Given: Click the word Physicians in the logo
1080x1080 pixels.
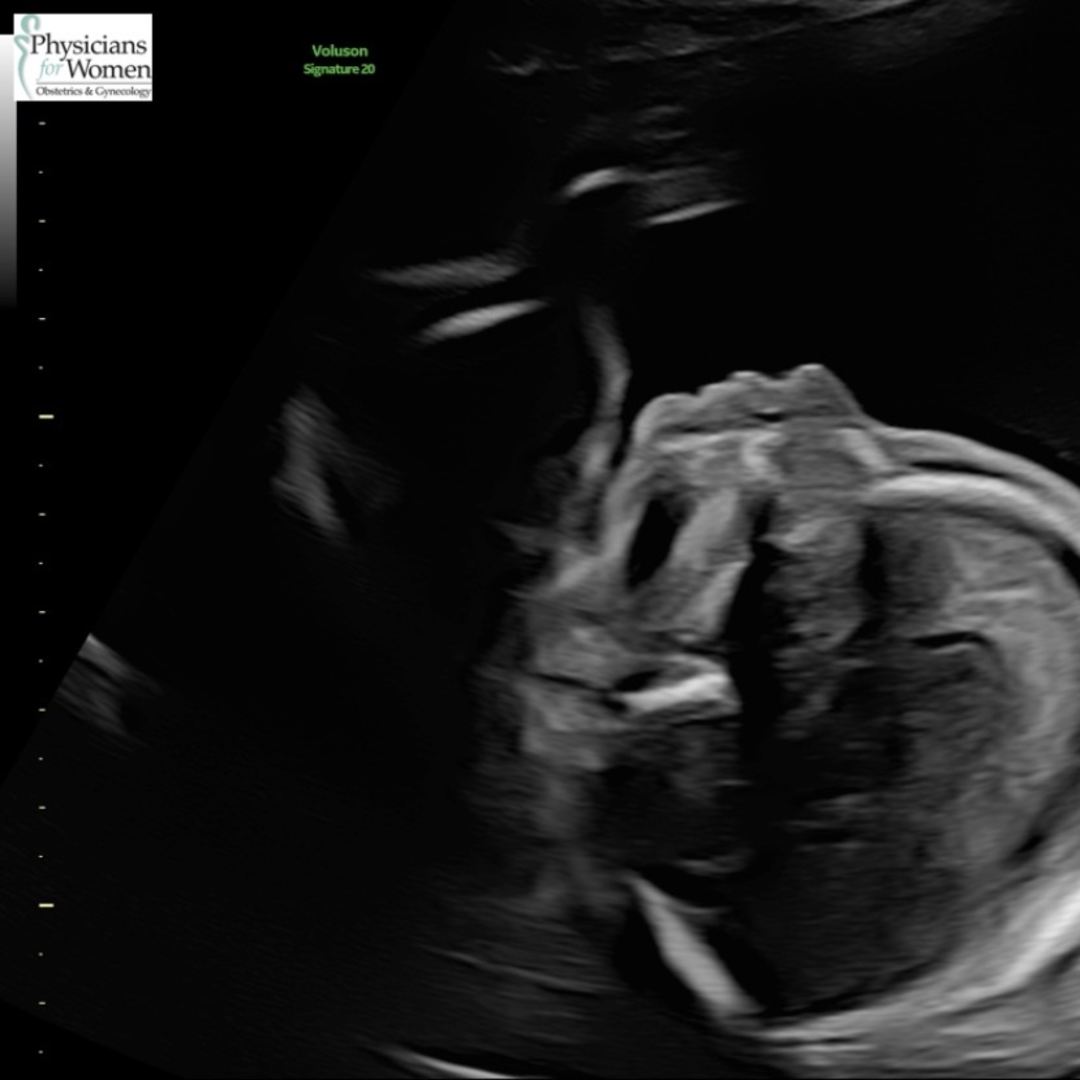Looking at the screenshot, I should (90, 45).
